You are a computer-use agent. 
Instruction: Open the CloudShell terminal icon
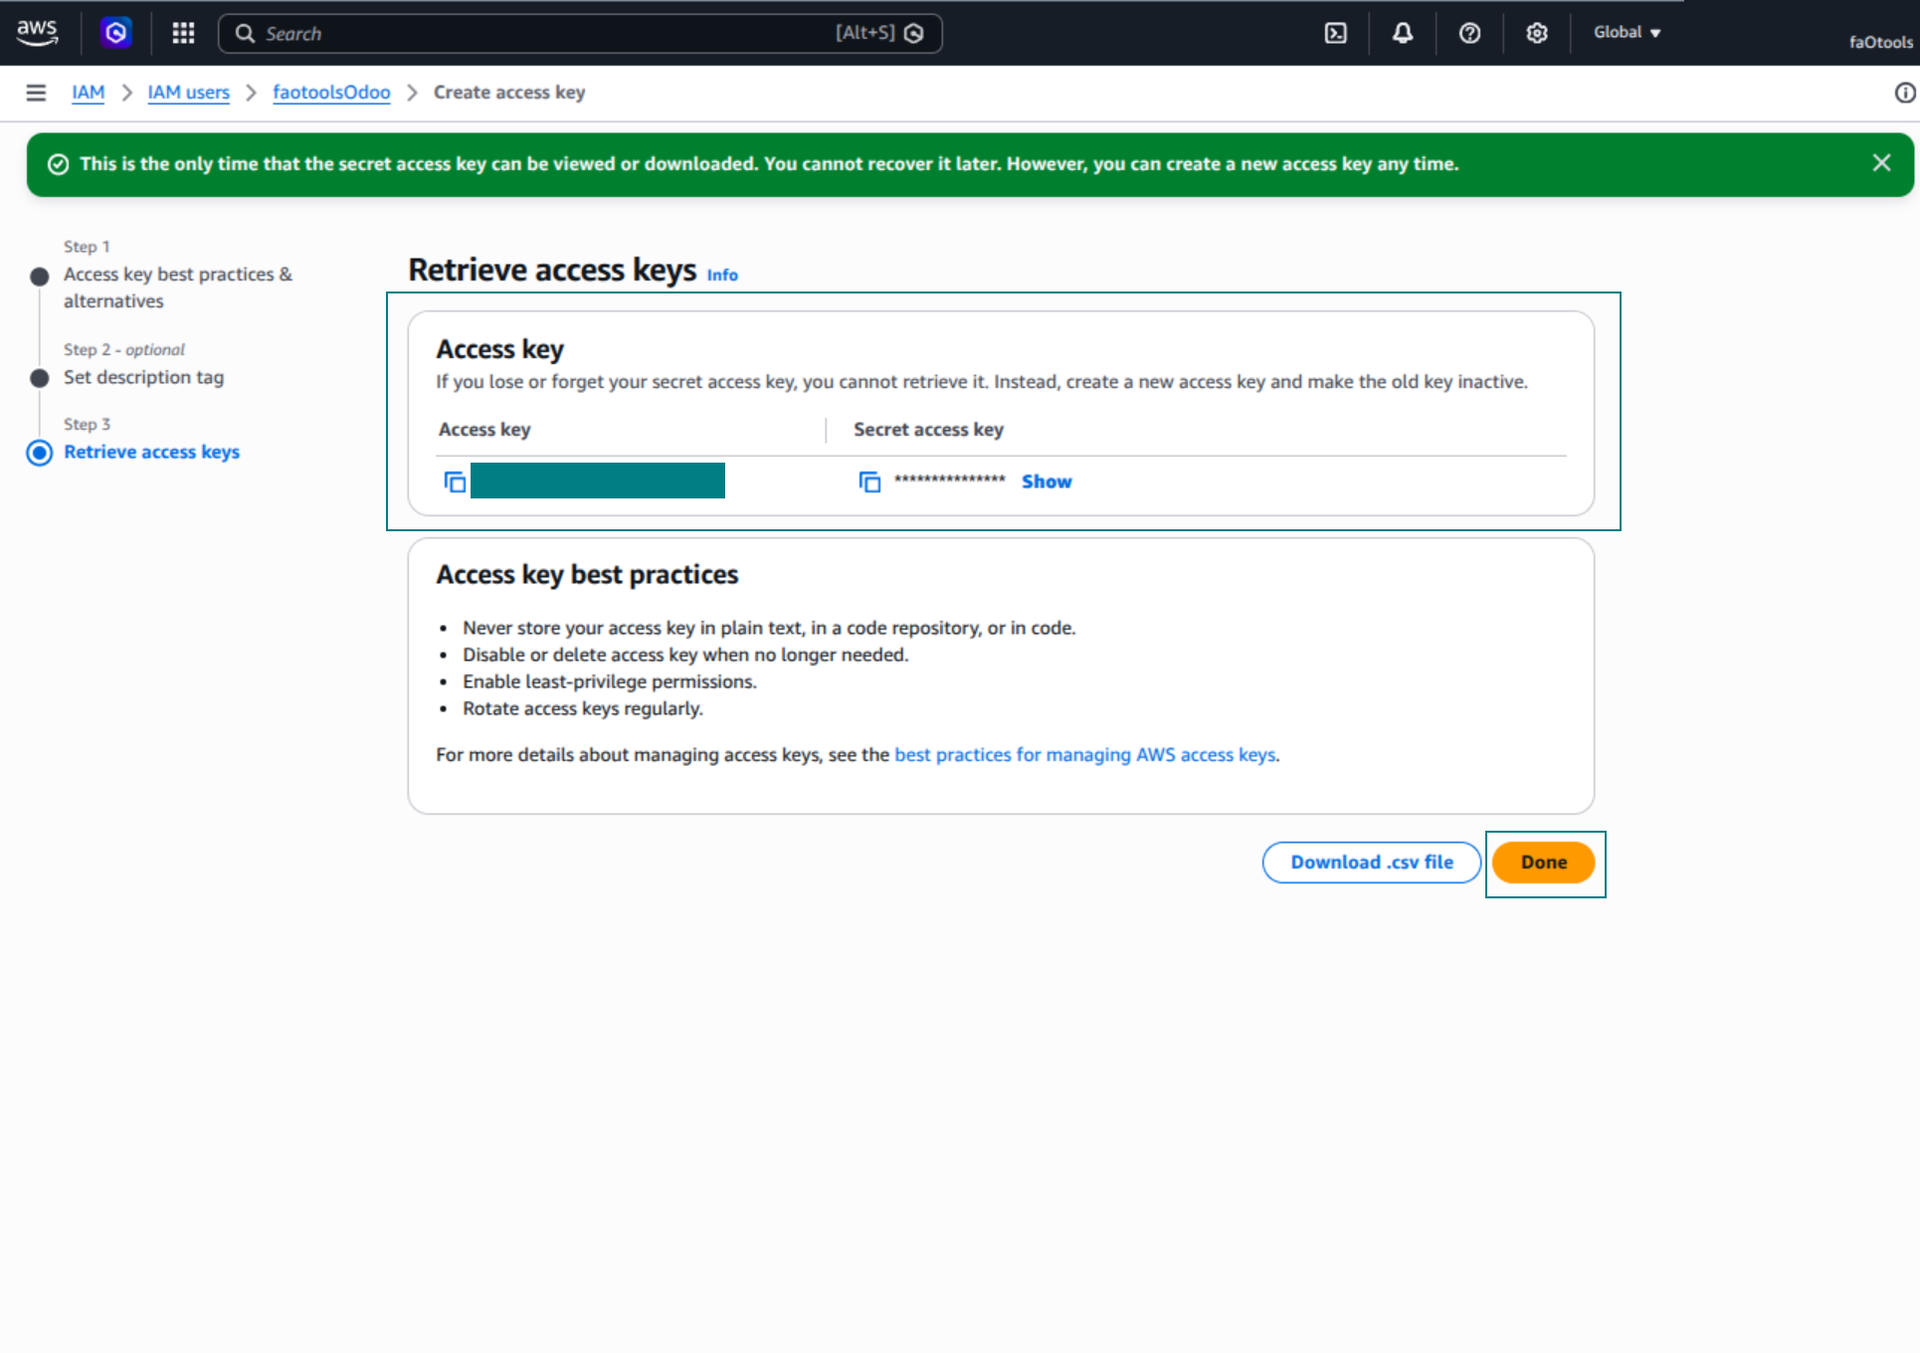[1335, 33]
